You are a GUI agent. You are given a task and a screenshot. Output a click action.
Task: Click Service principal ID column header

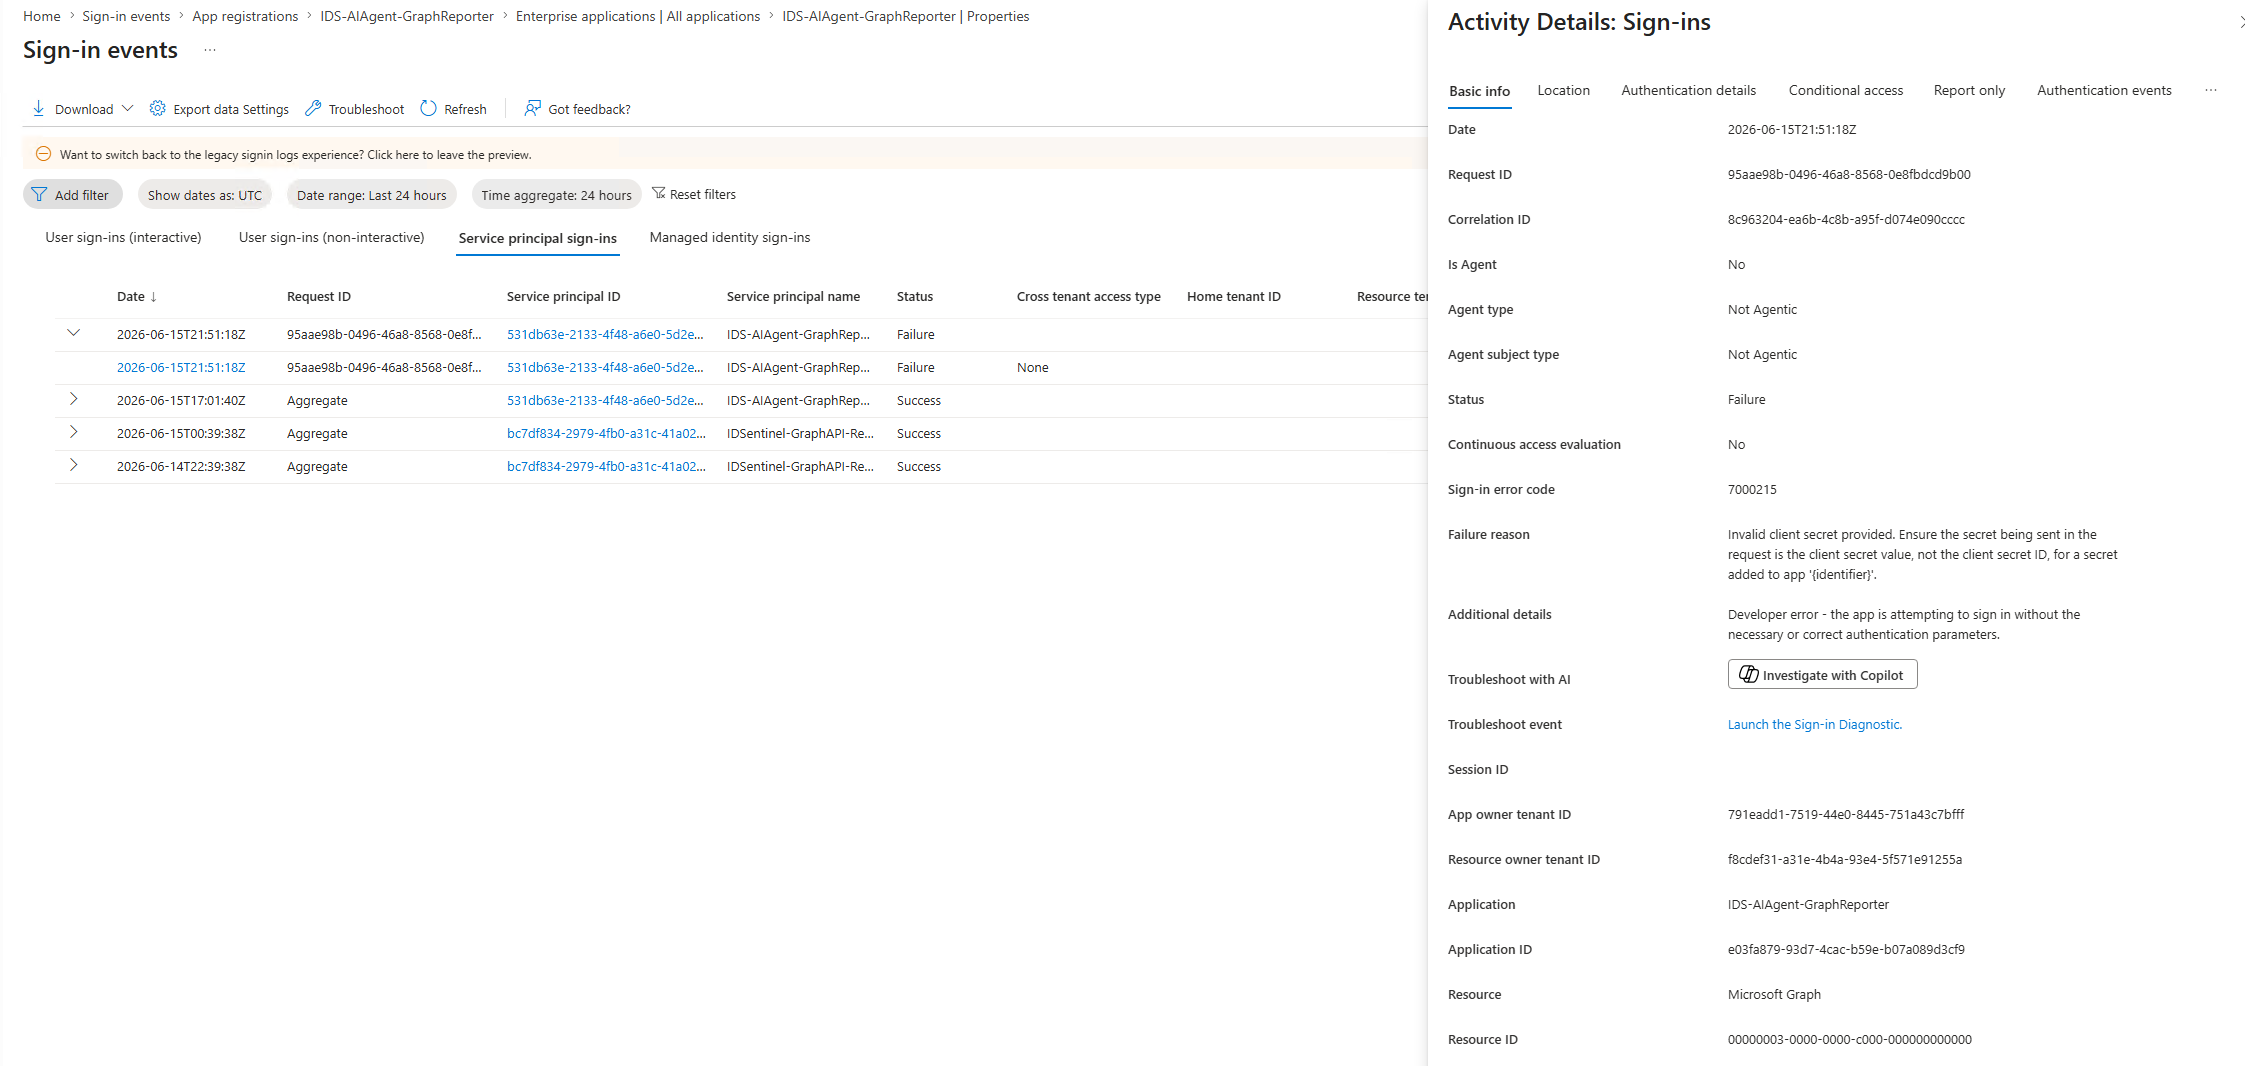click(x=564, y=296)
